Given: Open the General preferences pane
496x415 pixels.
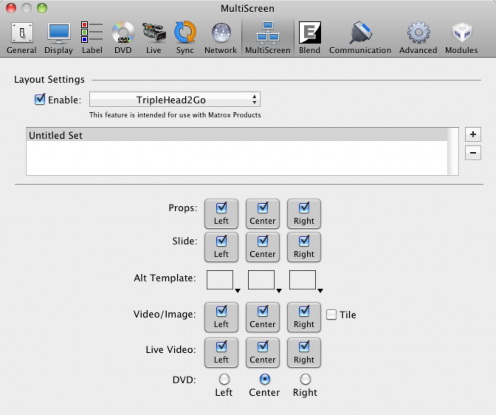Looking at the screenshot, I should (22, 37).
